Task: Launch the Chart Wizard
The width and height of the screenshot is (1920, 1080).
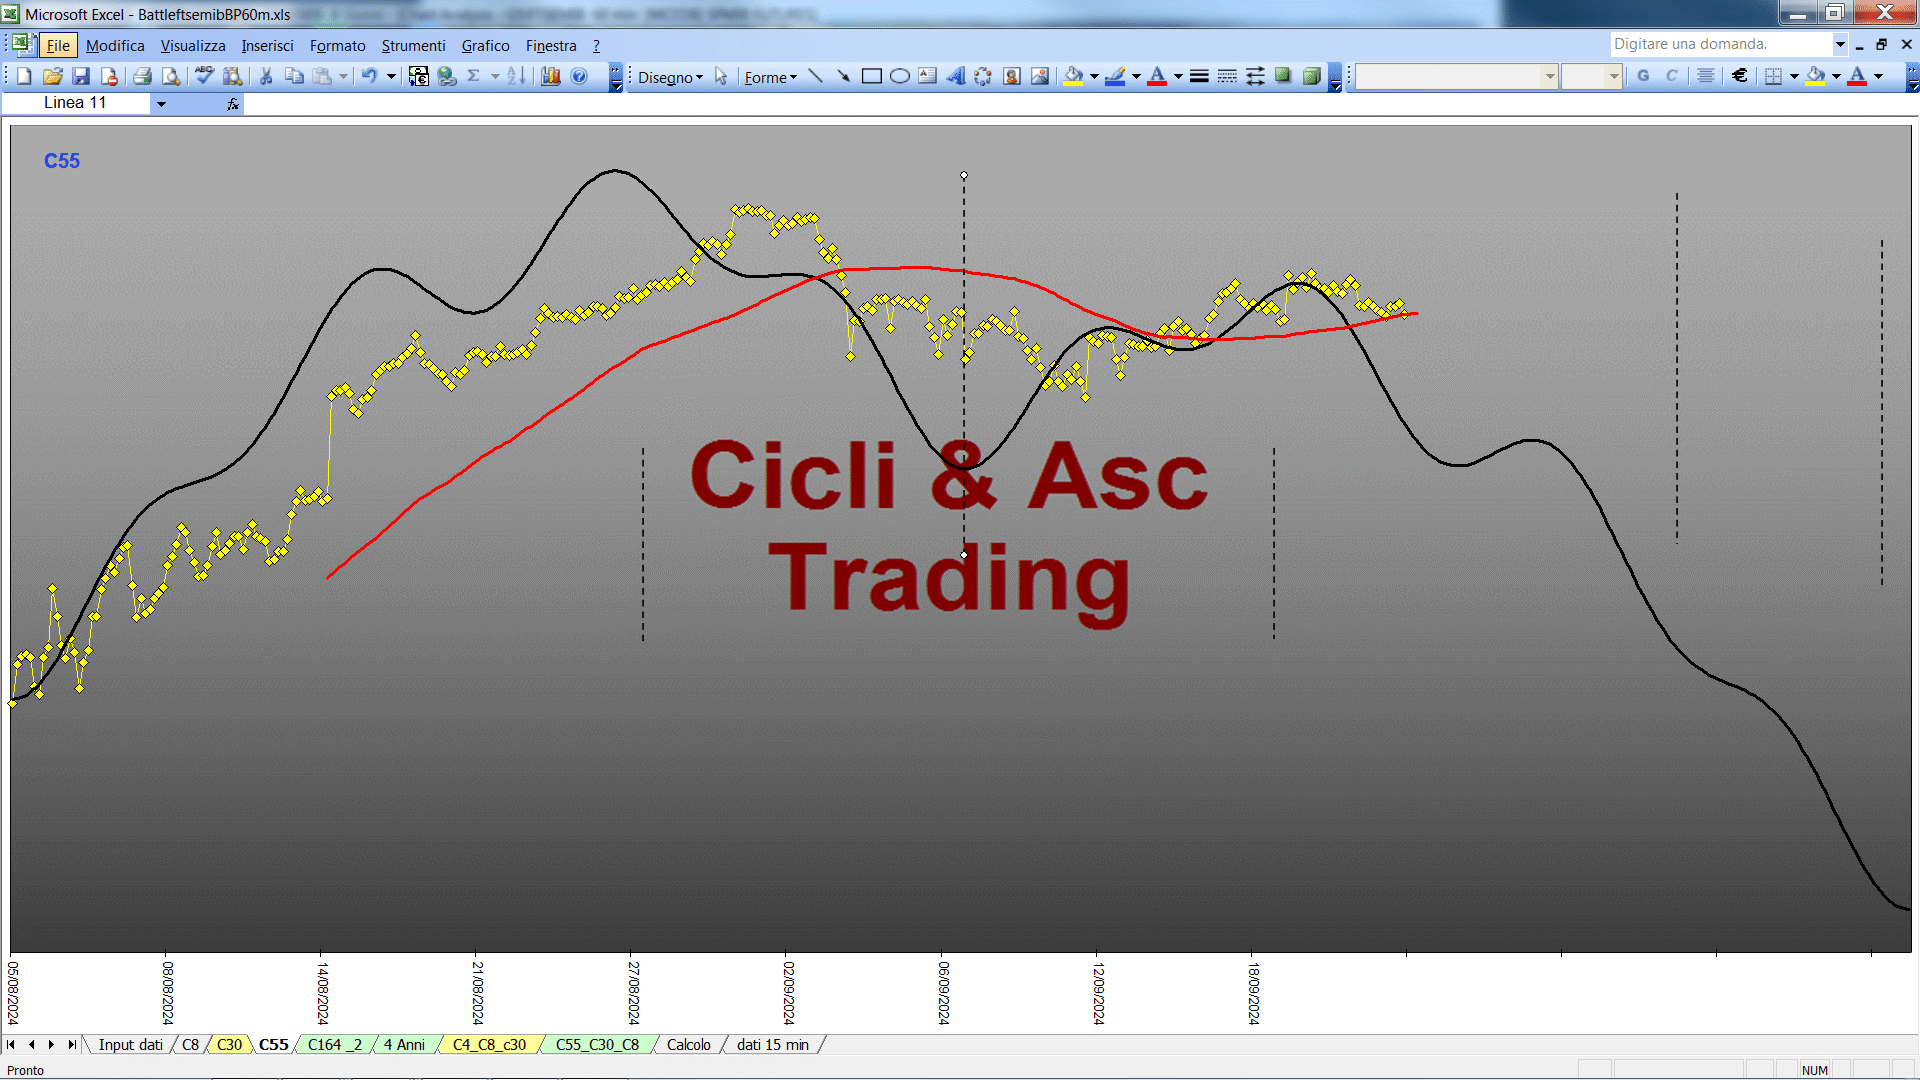Action: (551, 76)
